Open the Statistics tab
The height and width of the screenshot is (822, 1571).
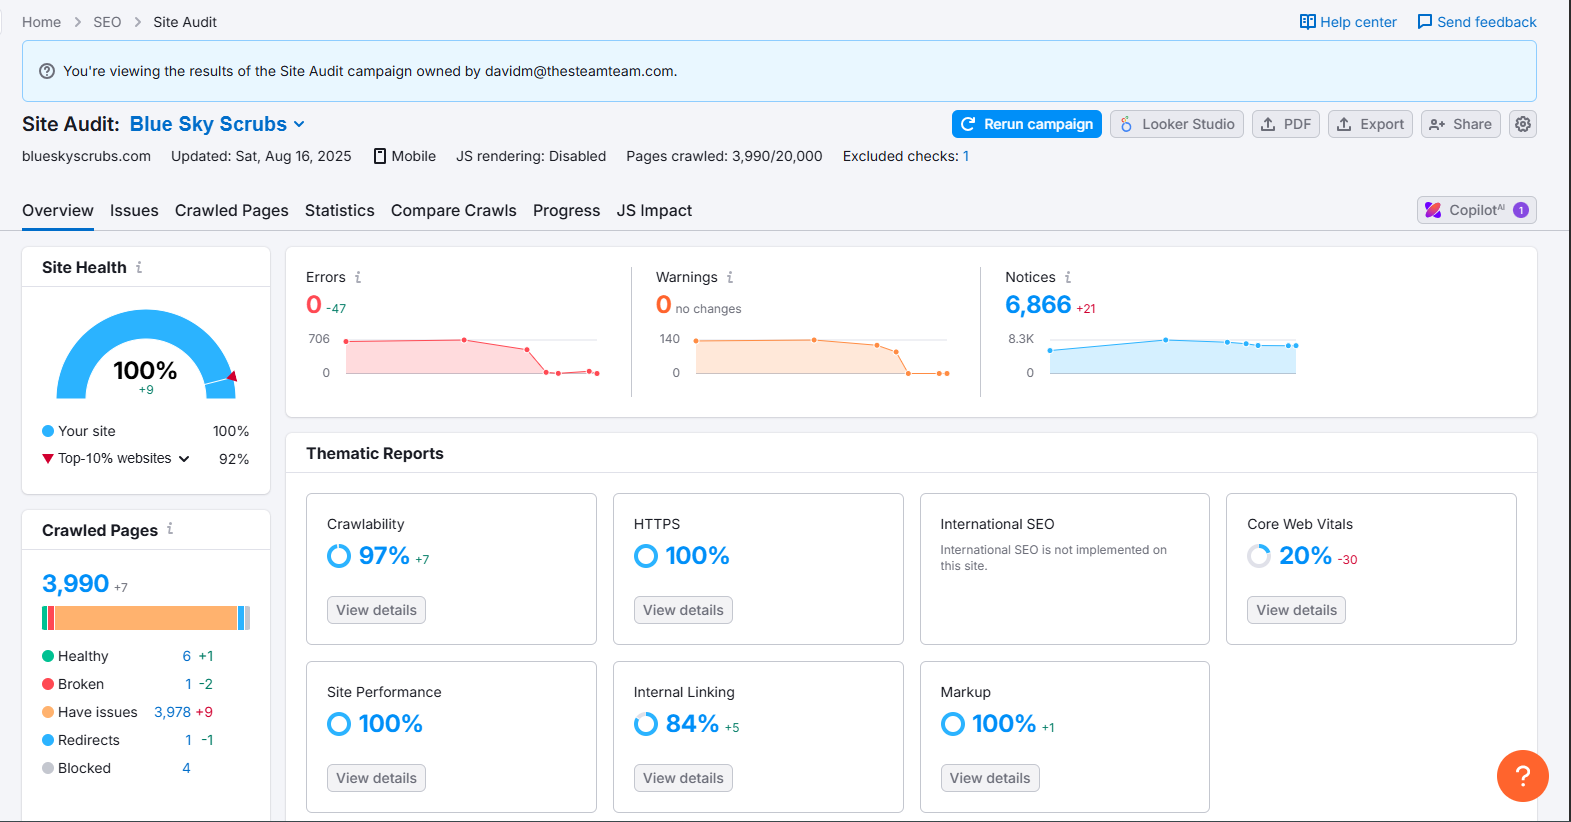(x=340, y=211)
